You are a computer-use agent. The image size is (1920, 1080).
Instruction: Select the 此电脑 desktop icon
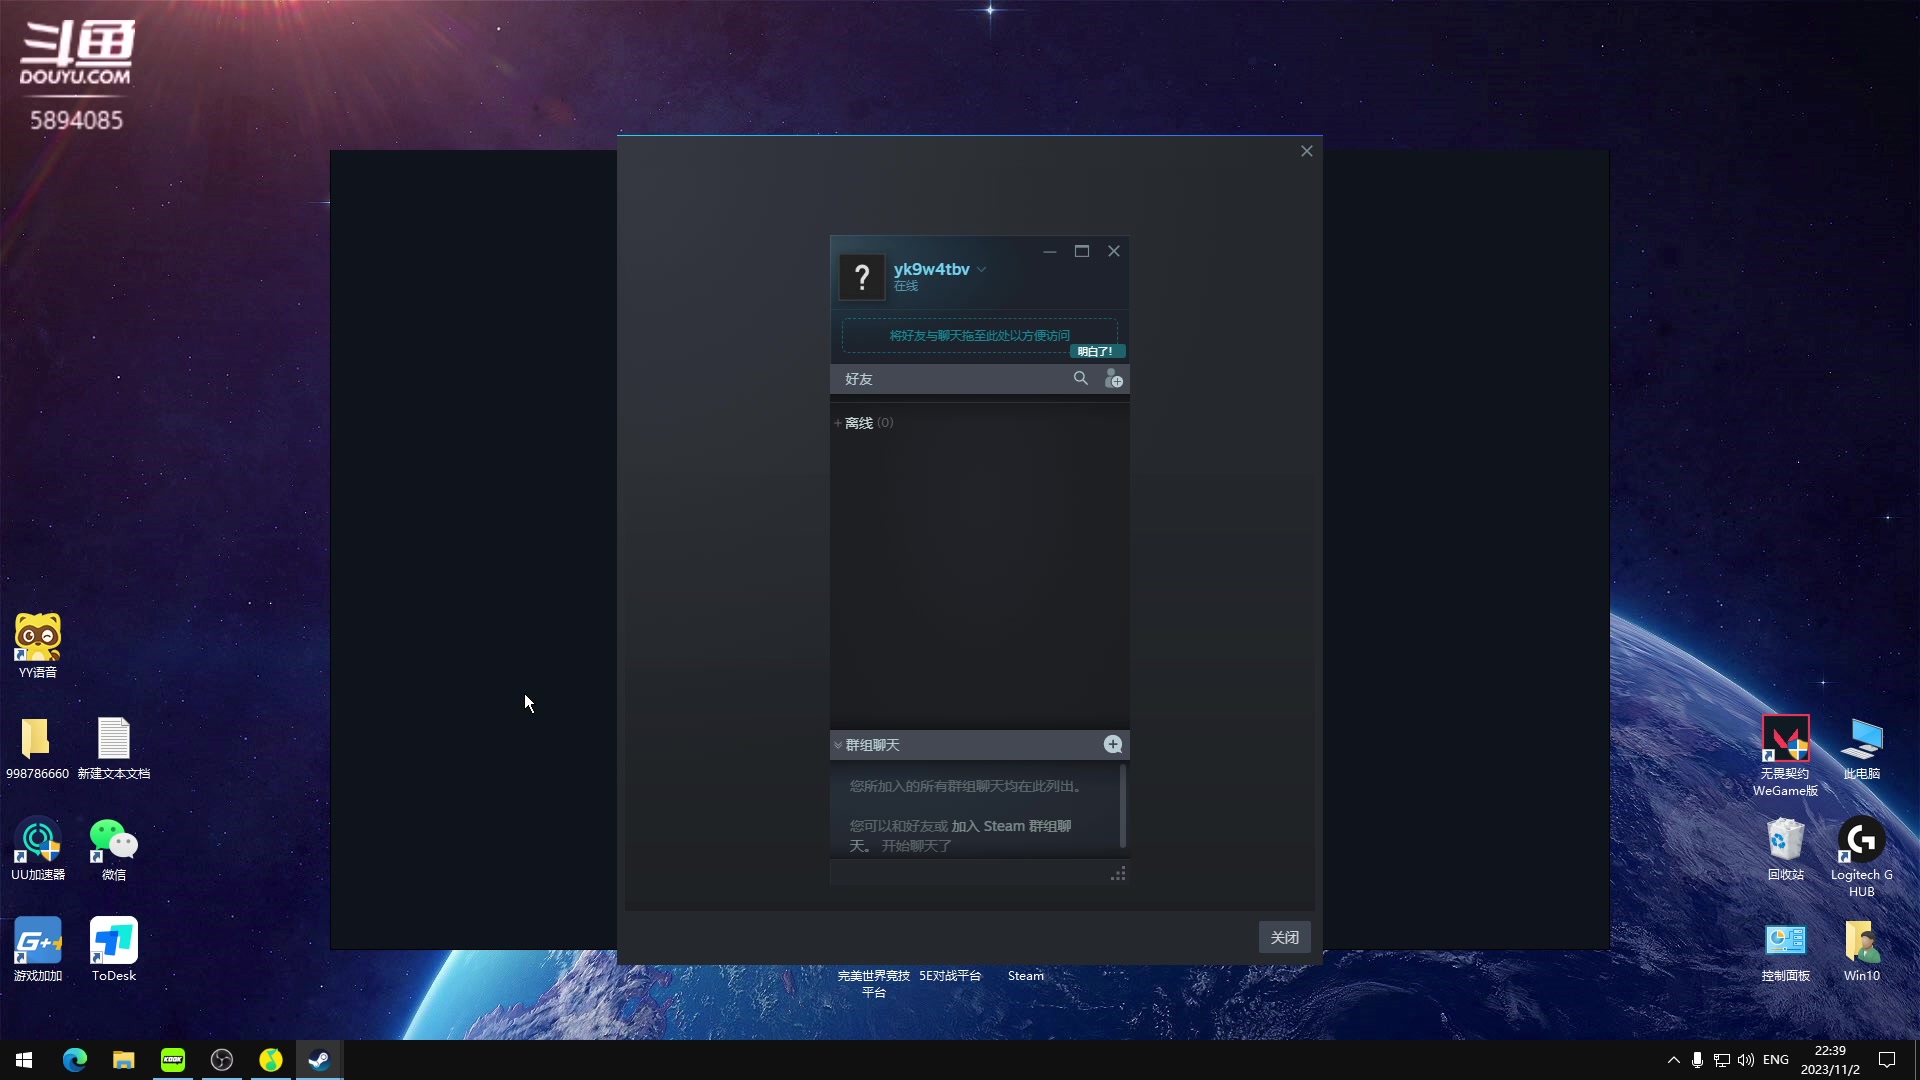(1861, 749)
